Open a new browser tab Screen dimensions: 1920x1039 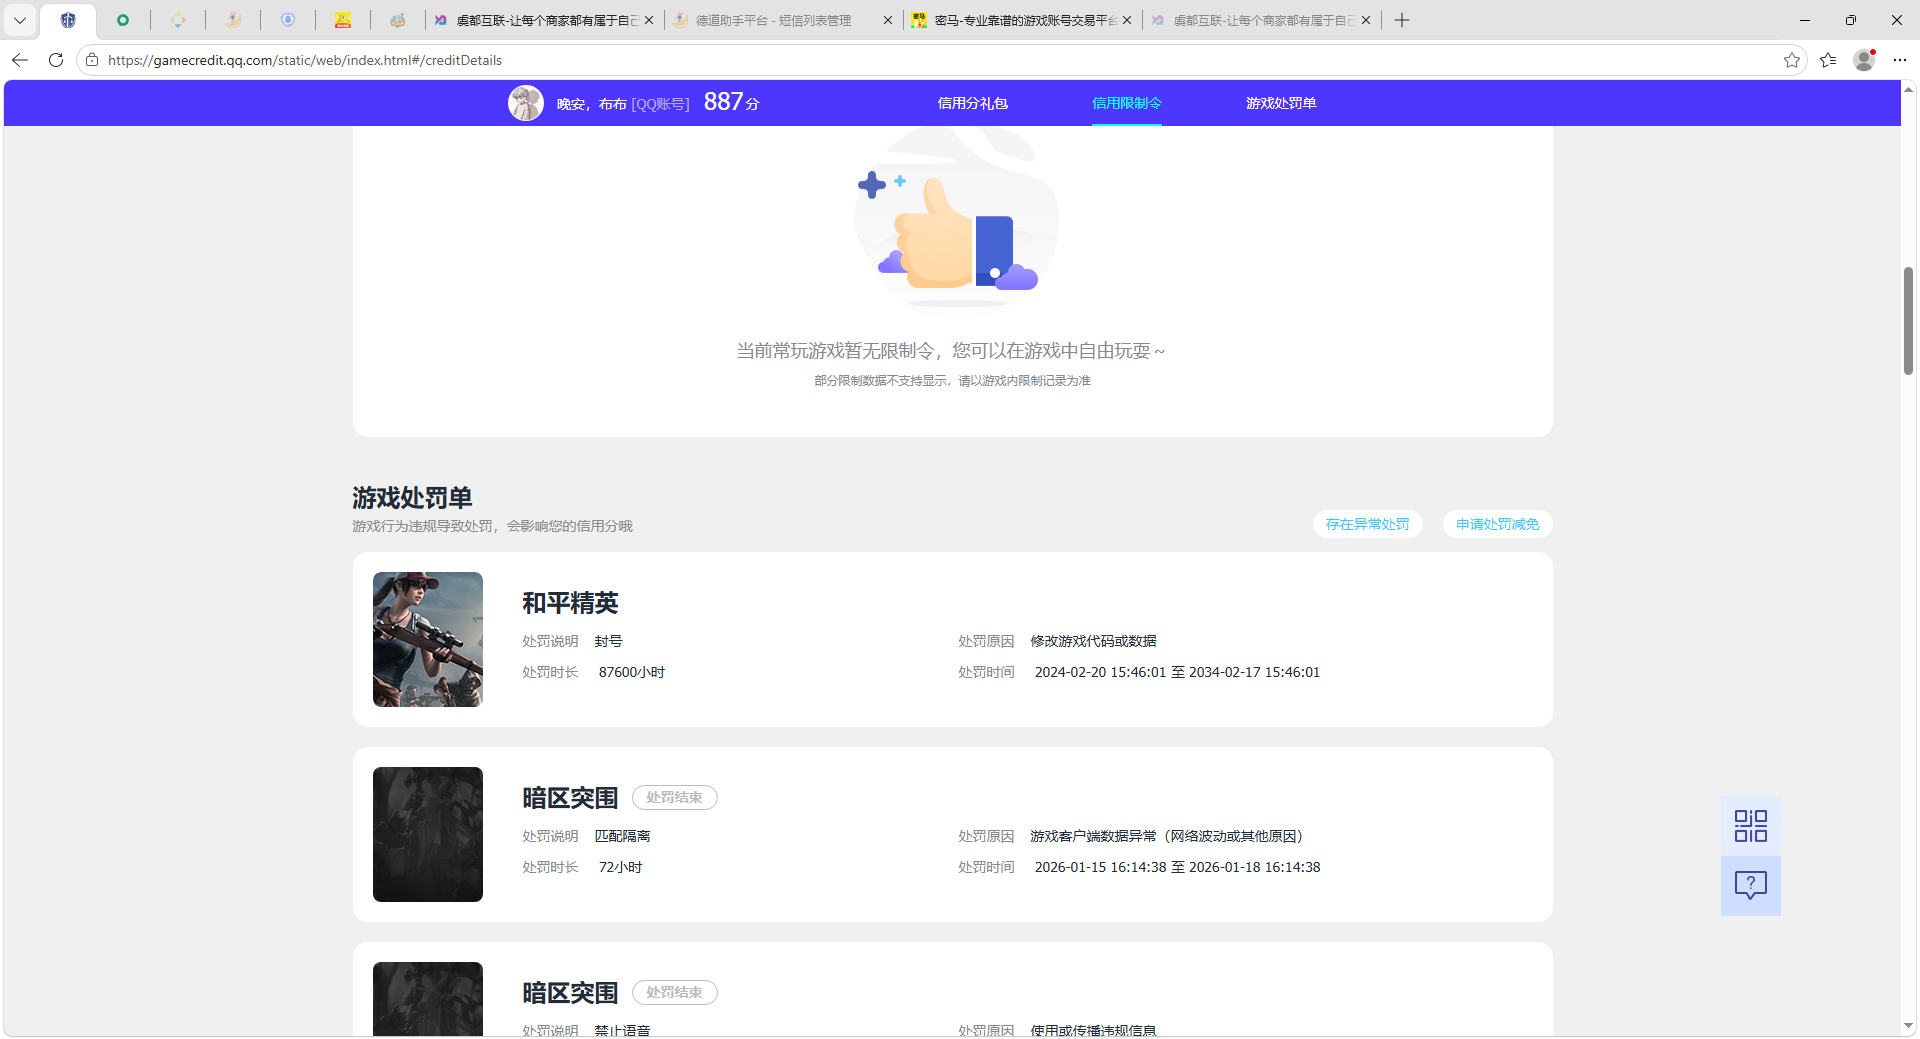click(x=1402, y=20)
